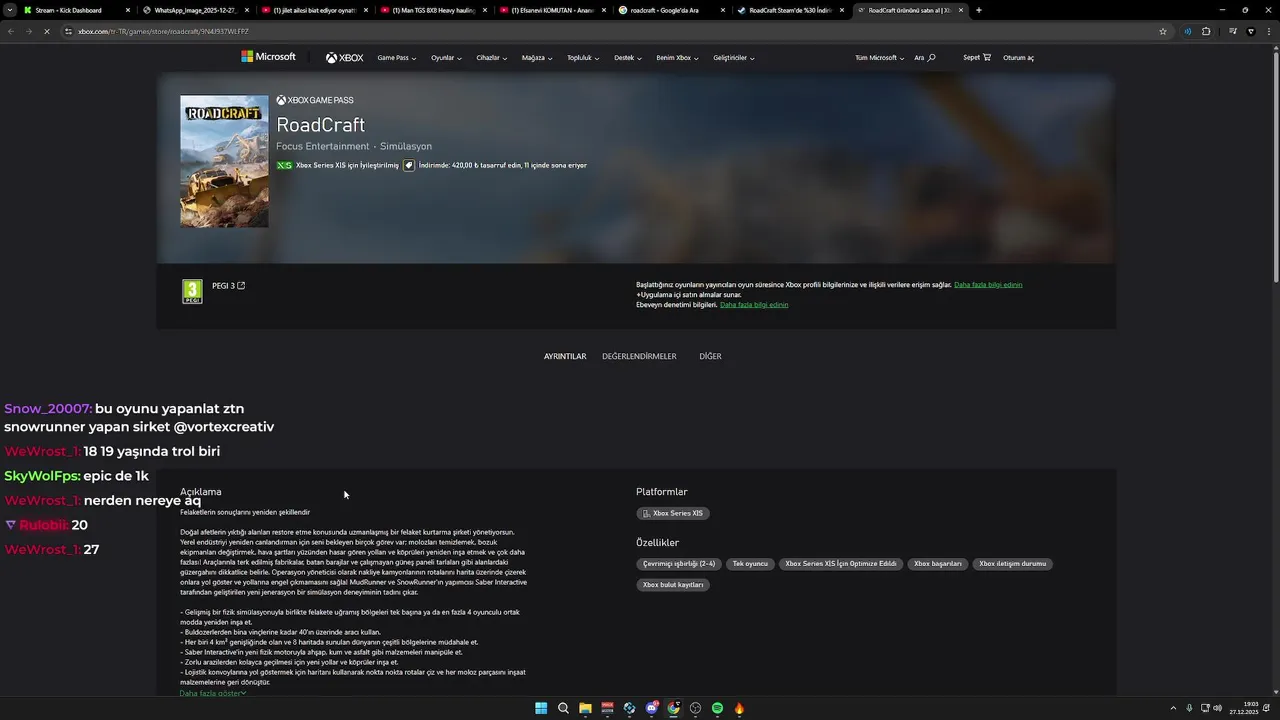This screenshot has width=1280, height=720.
Task: Click the Focus Entertainment publisher link
Action: tap(323, 146)
